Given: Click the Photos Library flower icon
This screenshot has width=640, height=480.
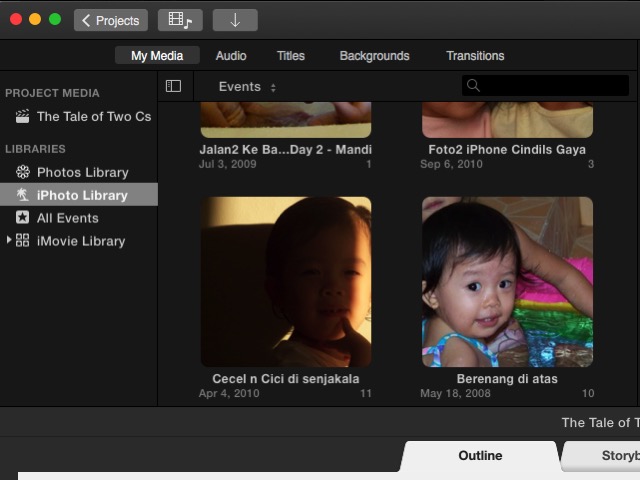Looking at the screenshot, I should pos(22,172).
